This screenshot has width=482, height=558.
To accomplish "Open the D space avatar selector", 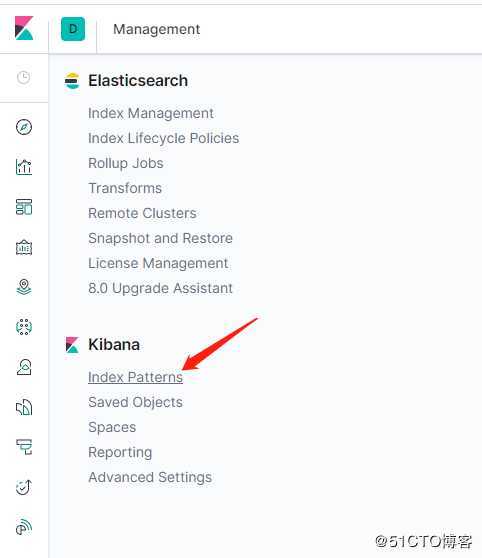I will coord(73,29).
